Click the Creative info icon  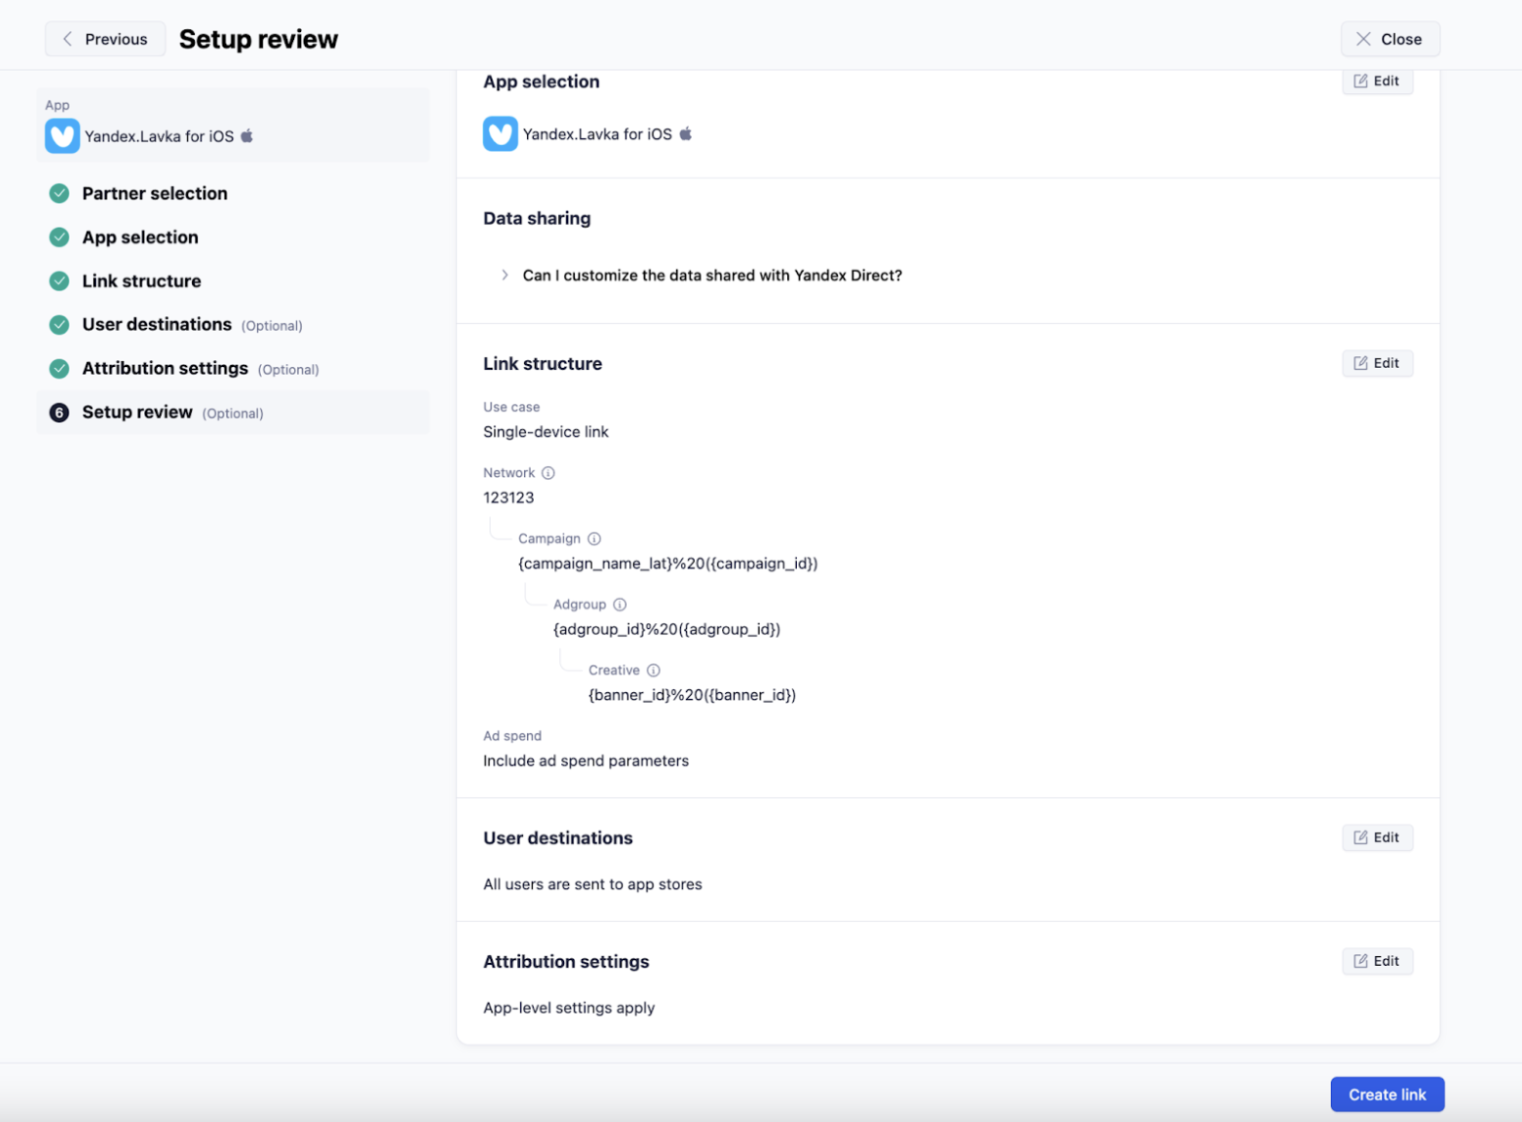tap(653, 671)
